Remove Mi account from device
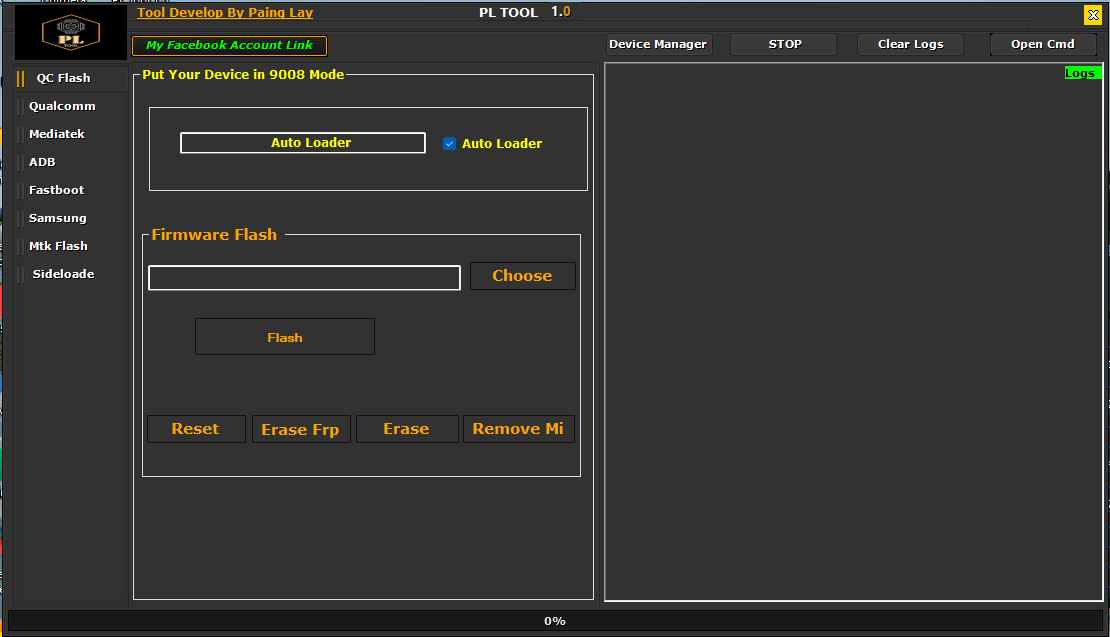The image size is (1110, 637). tap(518, 428)
